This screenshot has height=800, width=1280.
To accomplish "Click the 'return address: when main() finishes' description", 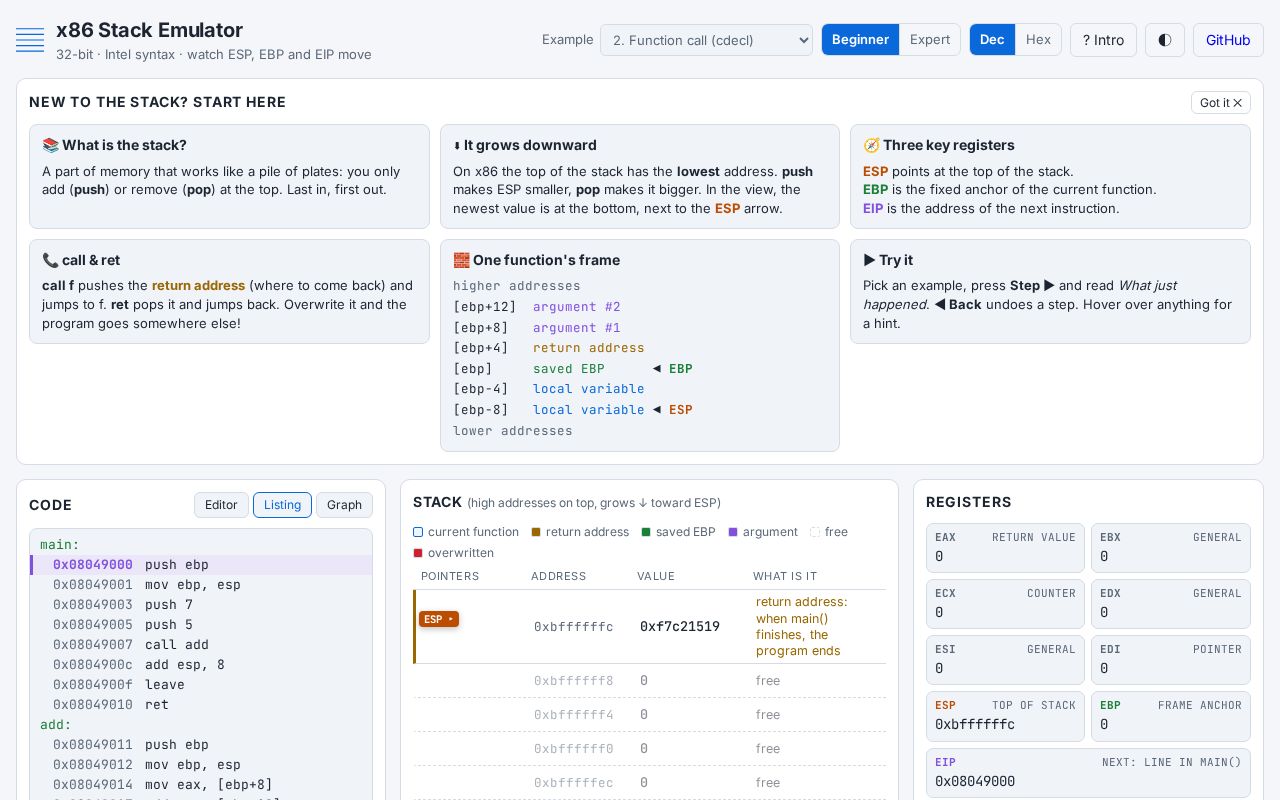I will tap(802, 626).
